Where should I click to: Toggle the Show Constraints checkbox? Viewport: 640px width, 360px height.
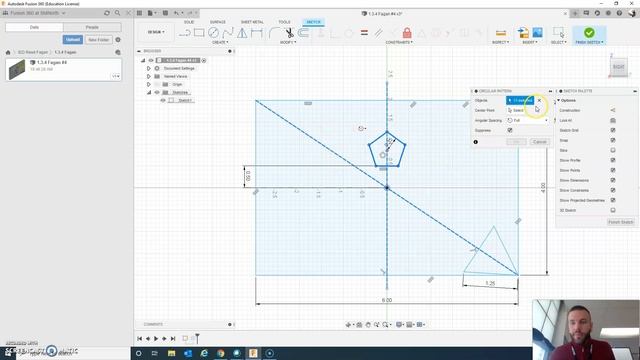[x=613, y=190]
